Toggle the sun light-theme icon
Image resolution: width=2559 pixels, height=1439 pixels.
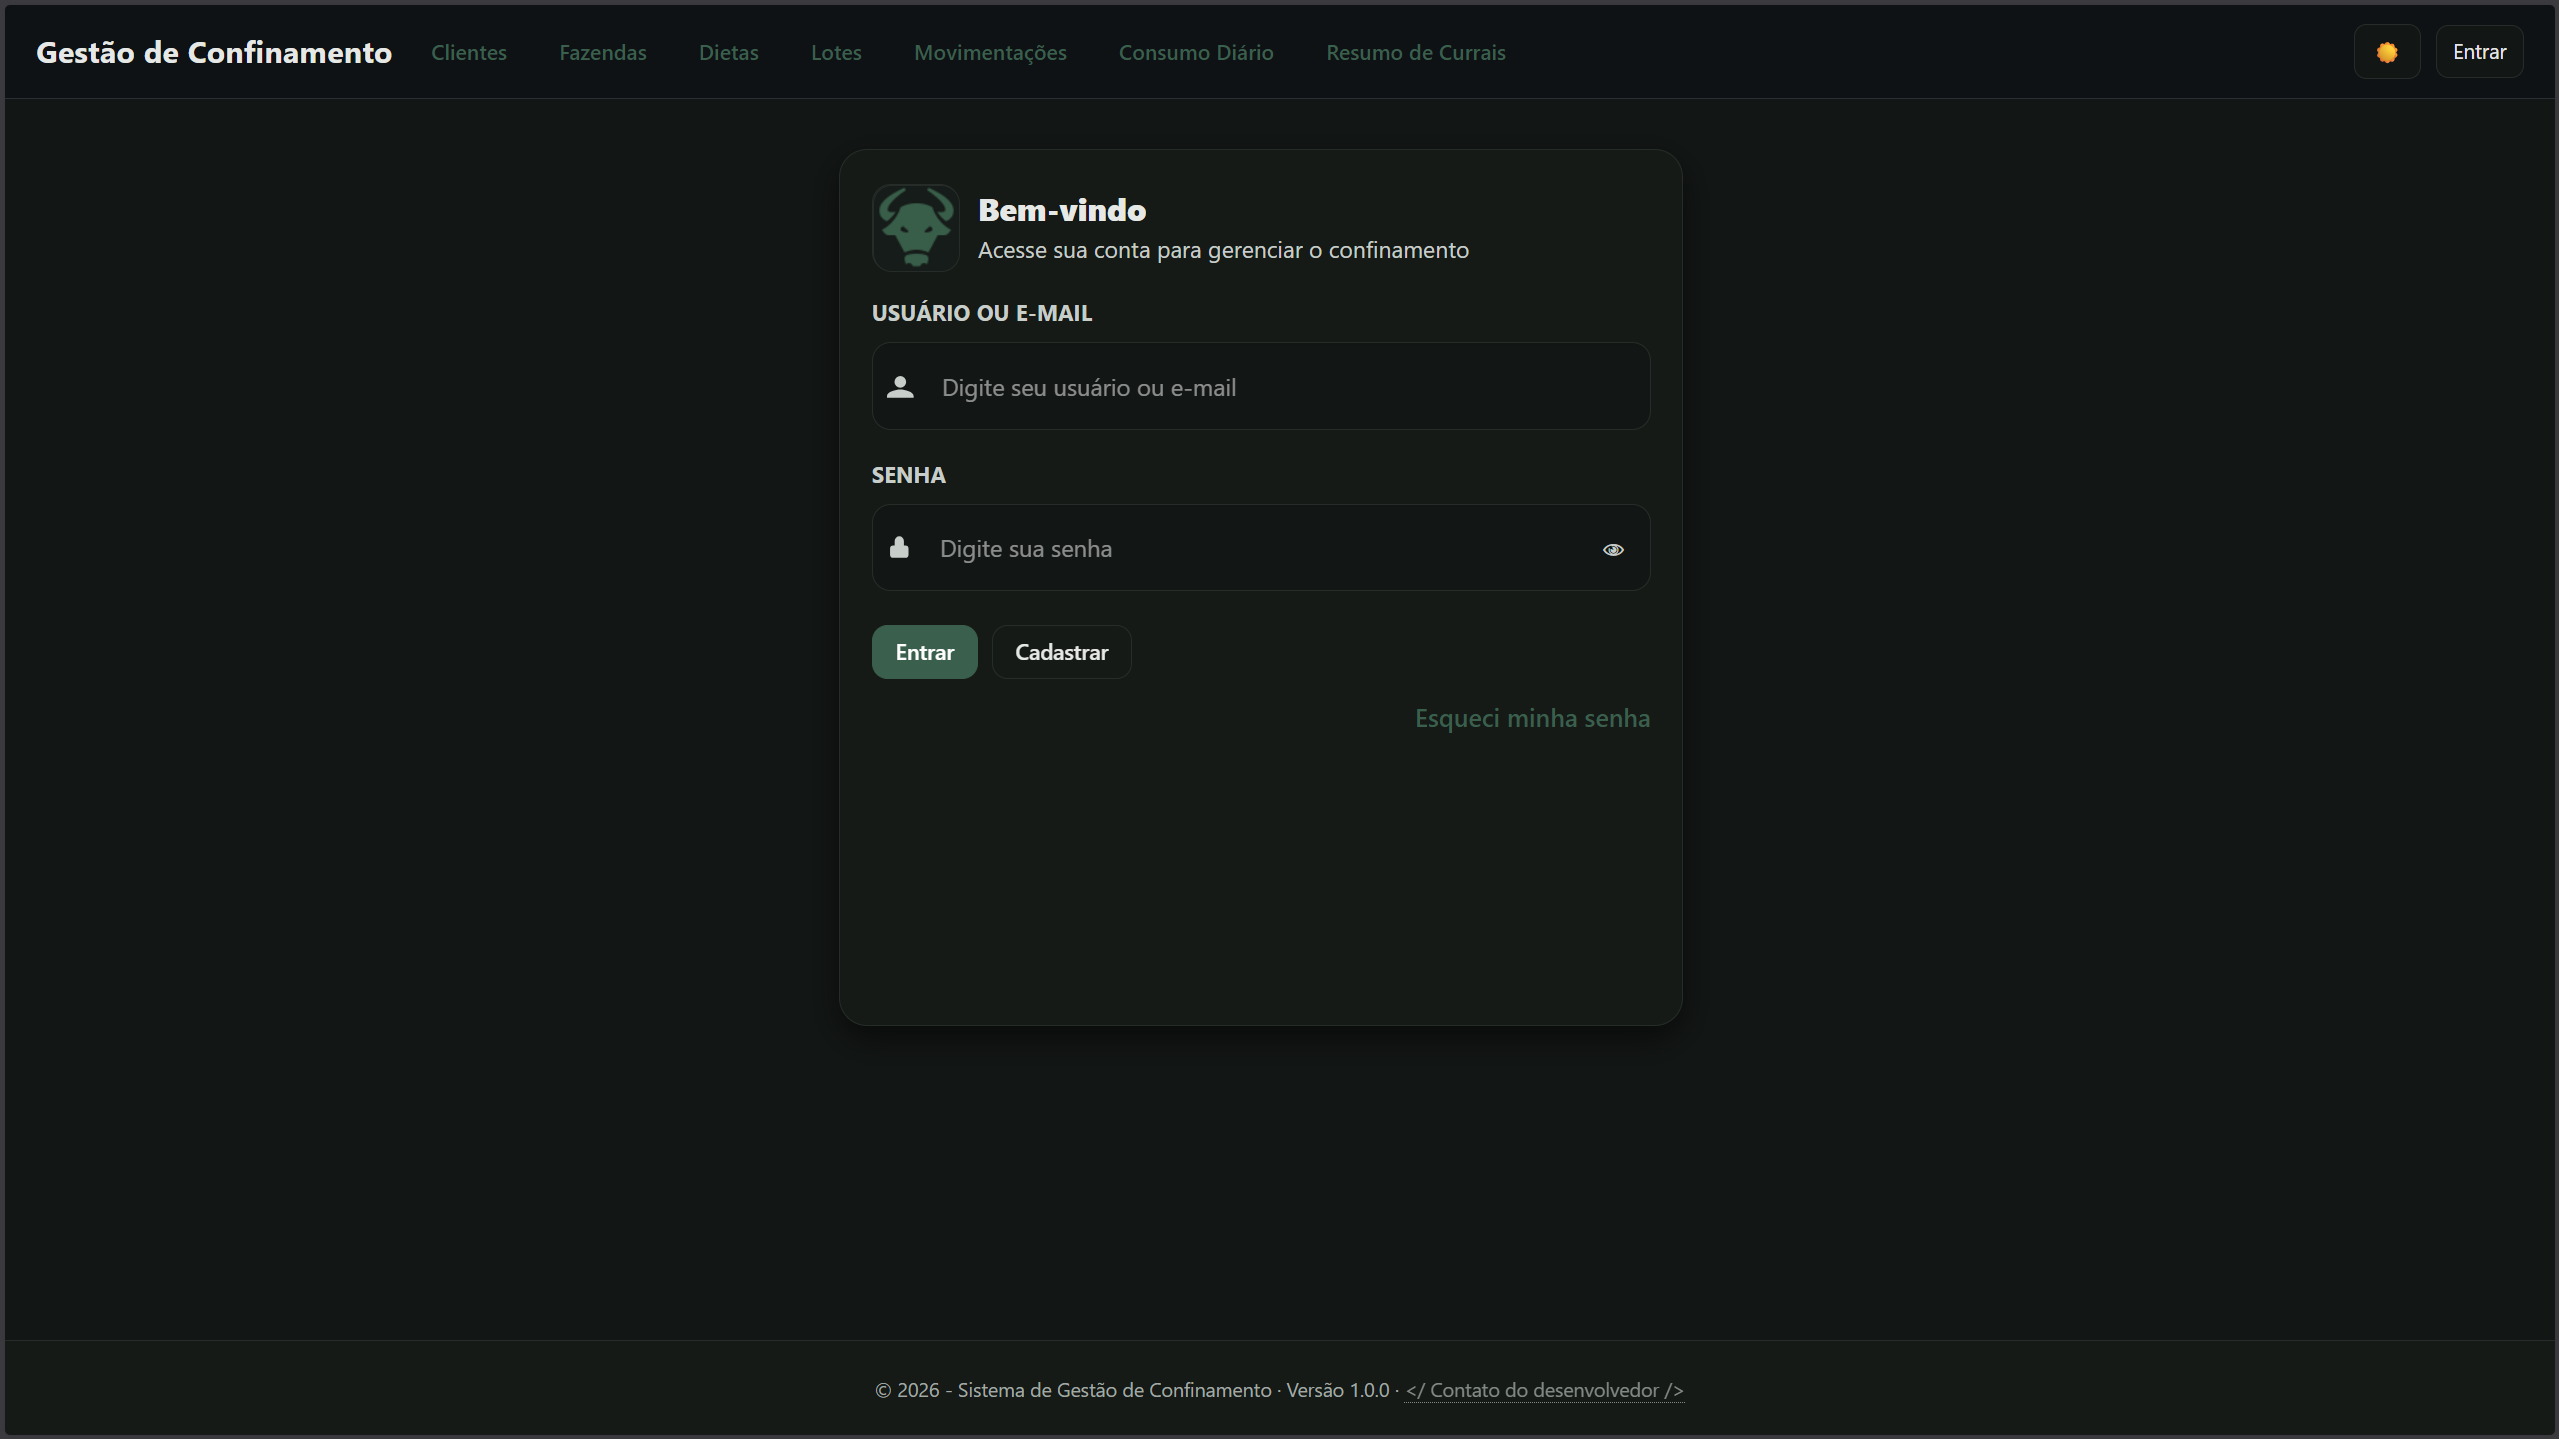click(x=2386, y=52)
